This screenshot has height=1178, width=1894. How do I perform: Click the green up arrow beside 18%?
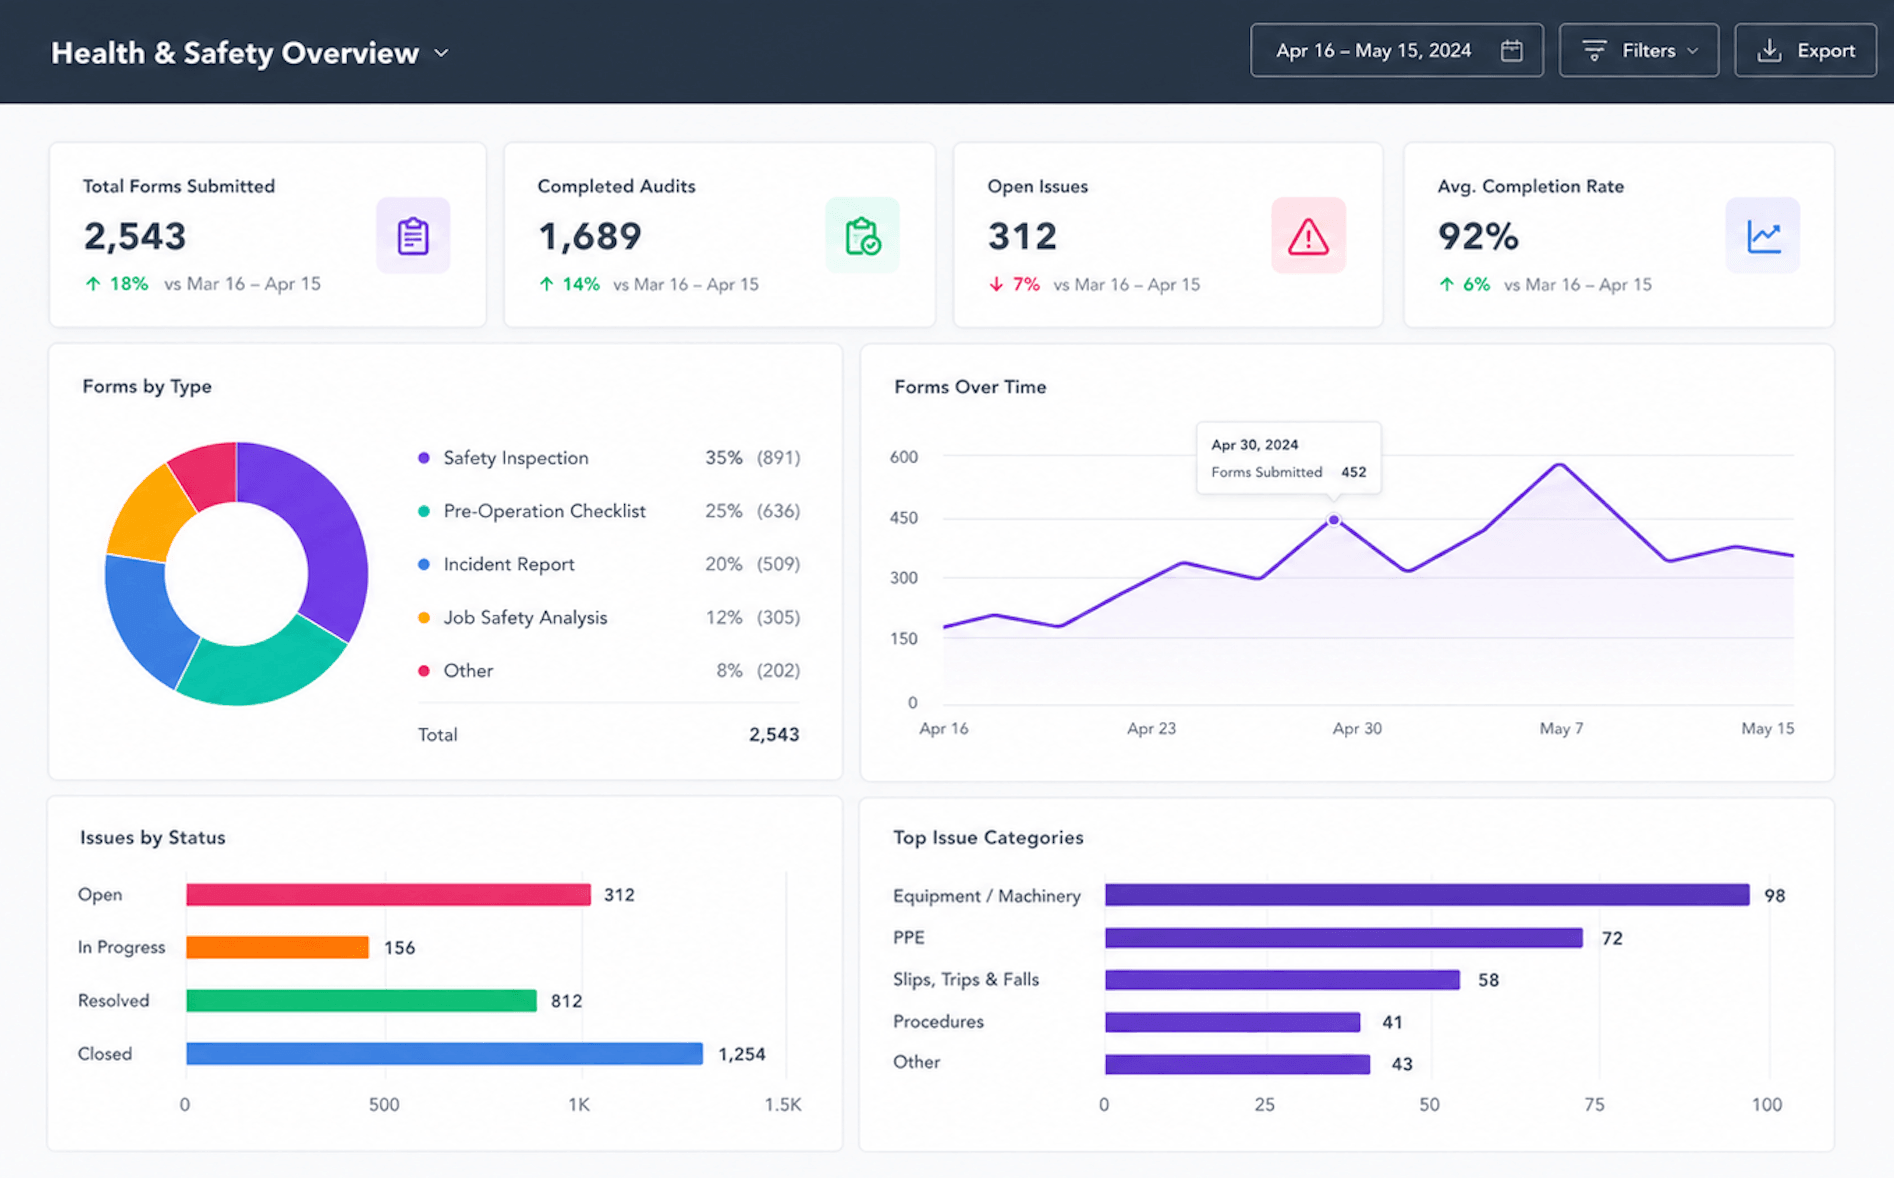pos(93,284)
